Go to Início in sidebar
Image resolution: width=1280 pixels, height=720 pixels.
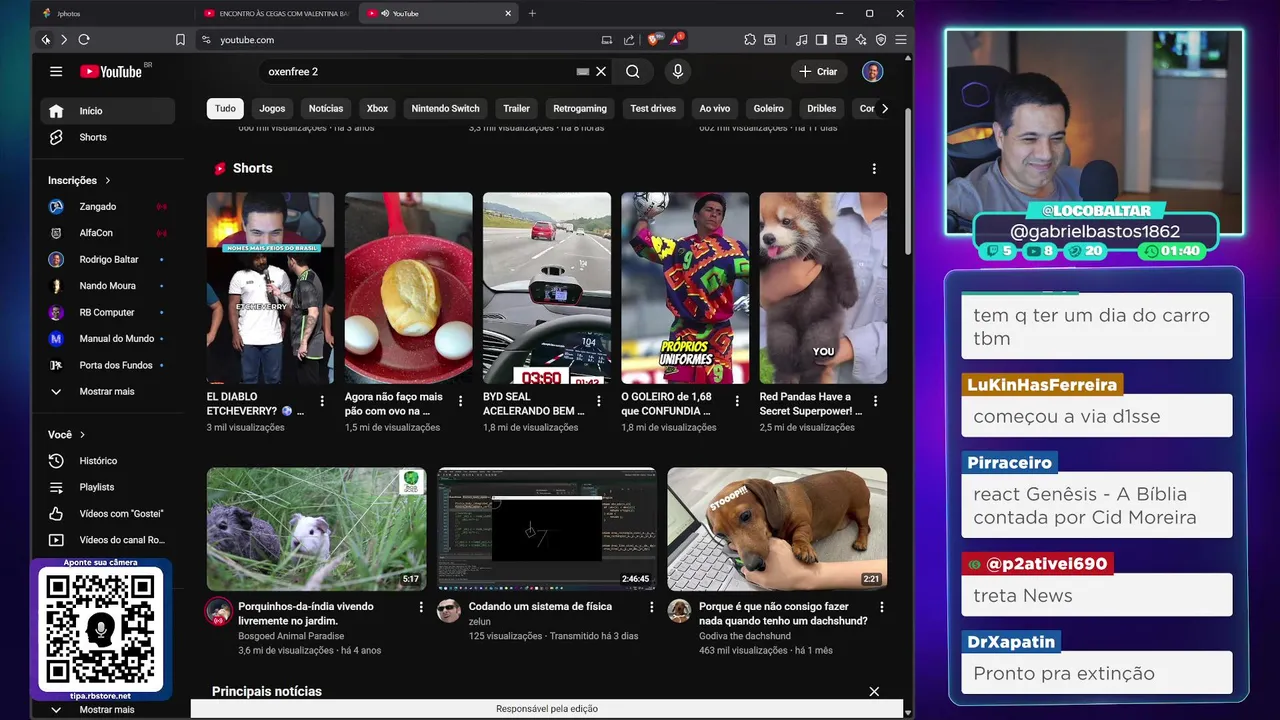(x=107, y=111)
